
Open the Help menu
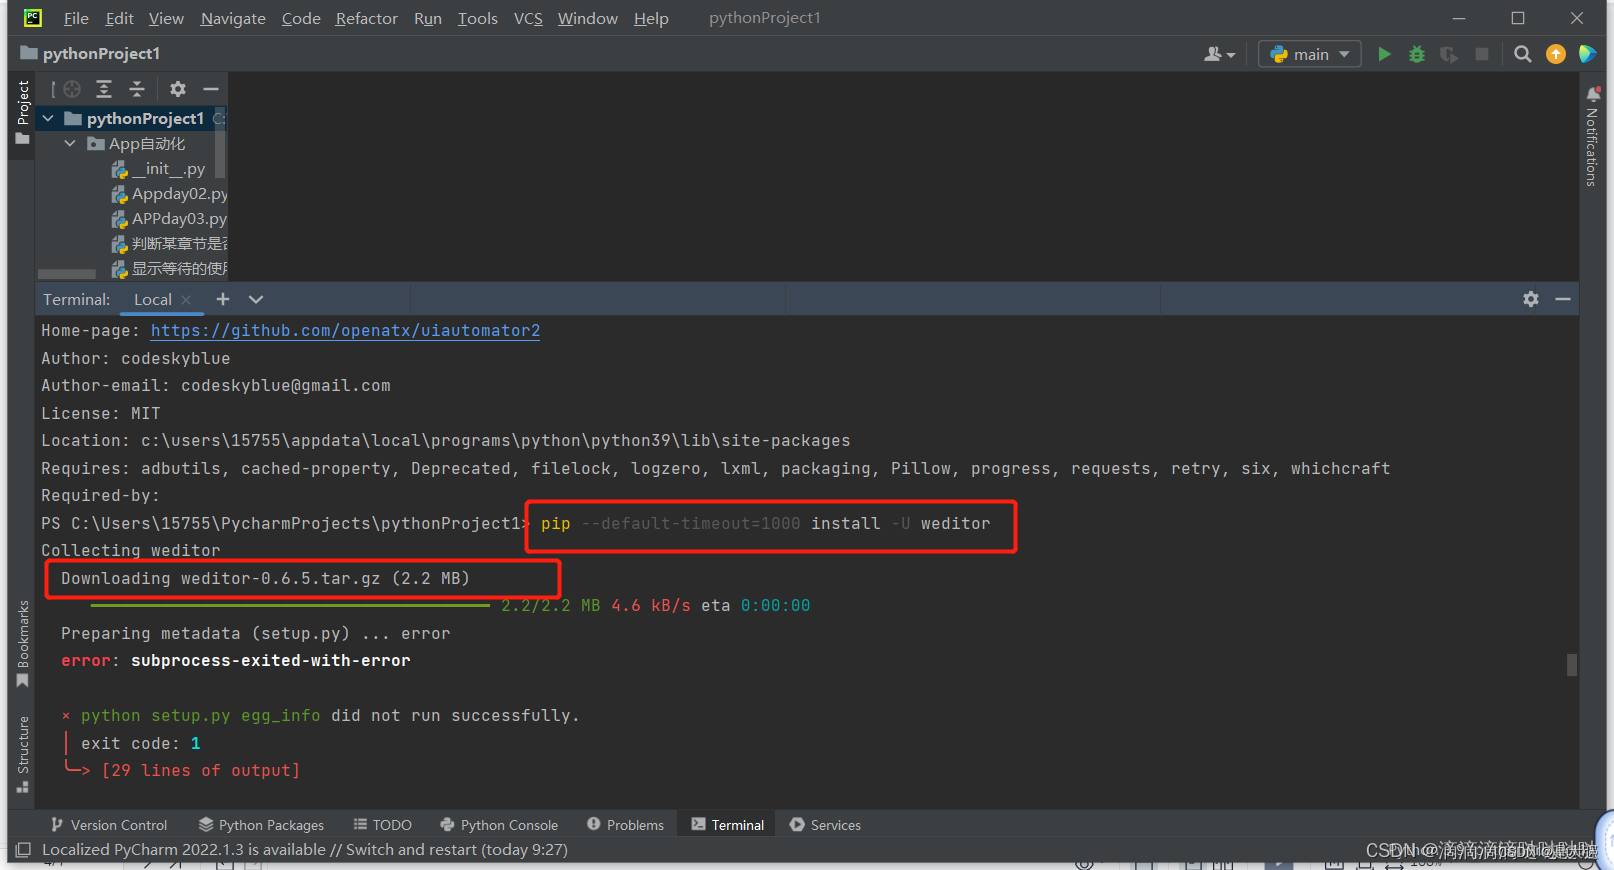(651, 18)
